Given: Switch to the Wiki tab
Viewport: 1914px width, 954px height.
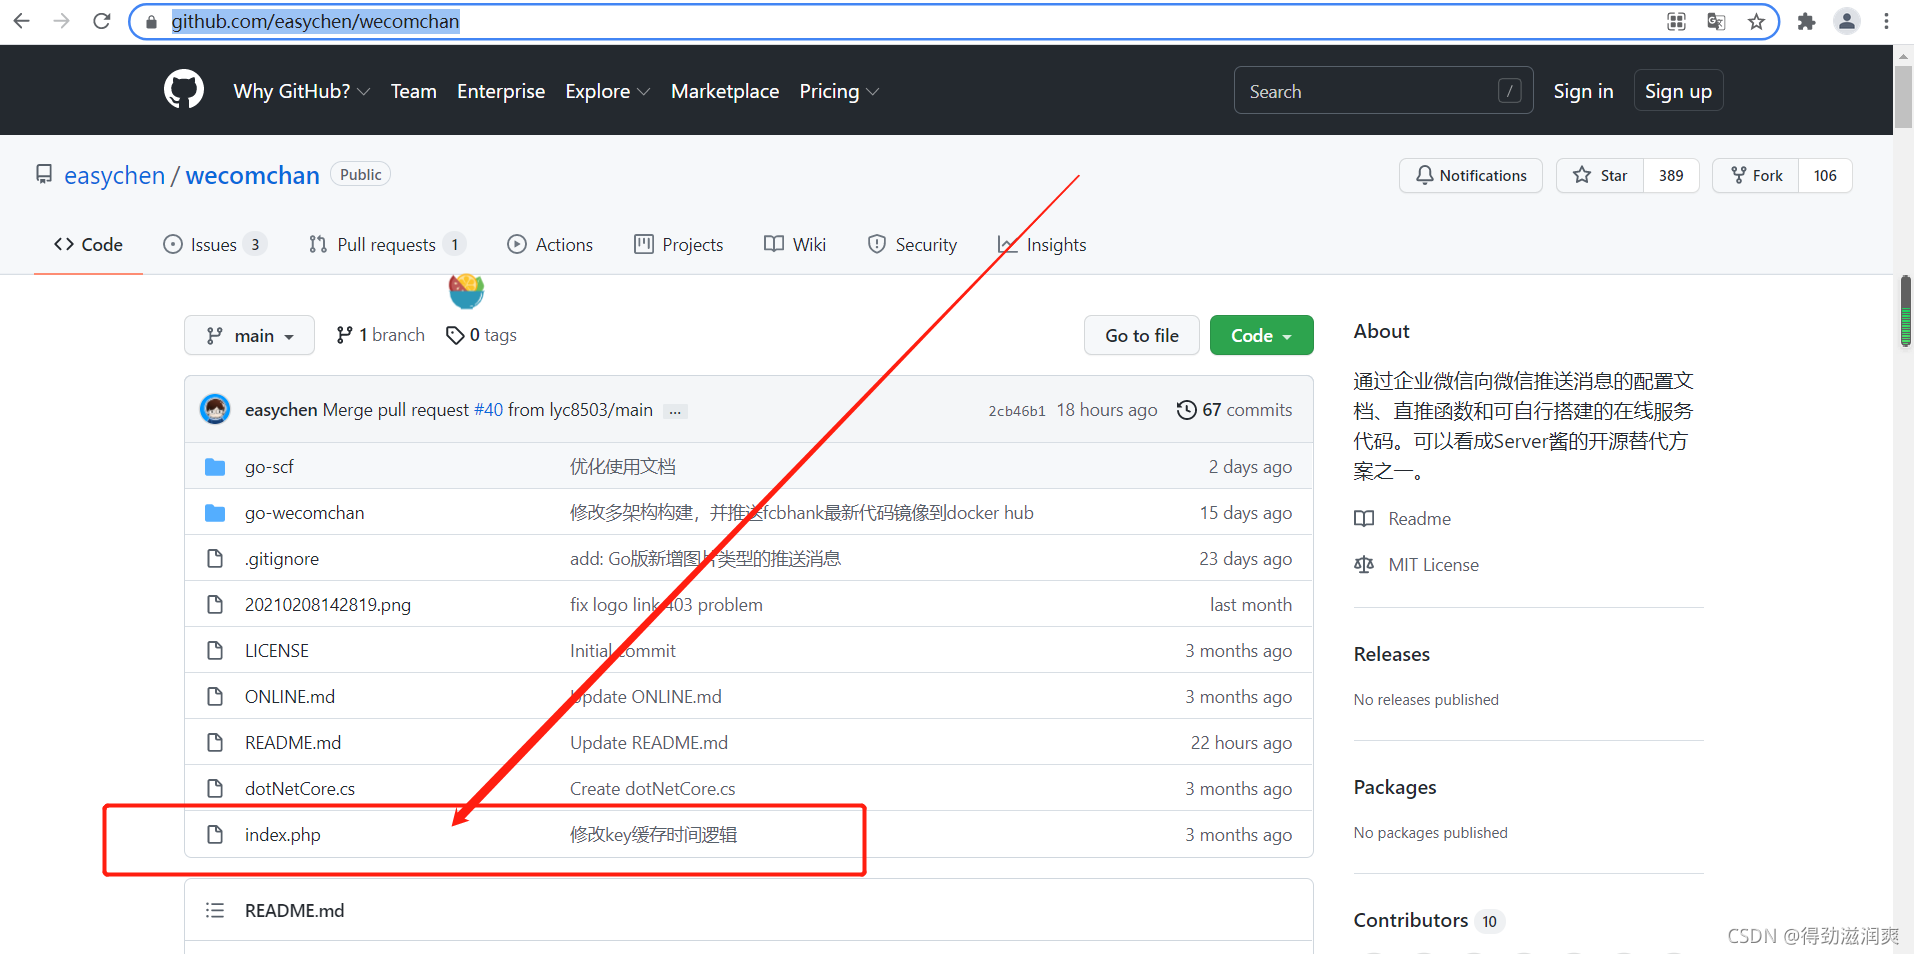Looking at the screenshot, I should [795, 244].
